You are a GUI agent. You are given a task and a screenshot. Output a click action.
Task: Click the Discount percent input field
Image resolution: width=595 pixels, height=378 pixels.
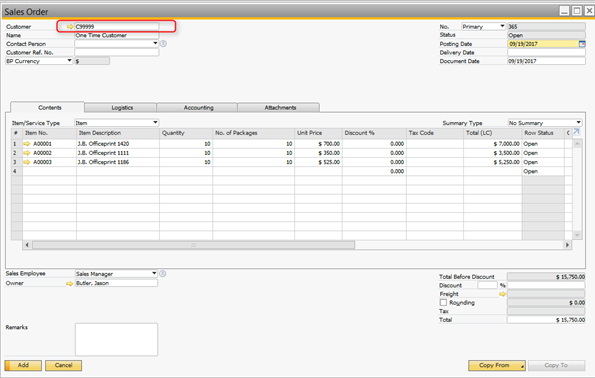pyautogui.click(x=487, y=285)
